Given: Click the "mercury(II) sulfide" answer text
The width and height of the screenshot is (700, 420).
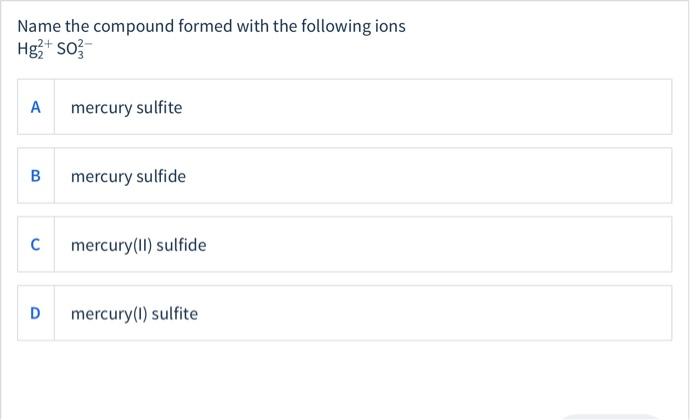Looking at the screenshot, I should coord(138,245).
